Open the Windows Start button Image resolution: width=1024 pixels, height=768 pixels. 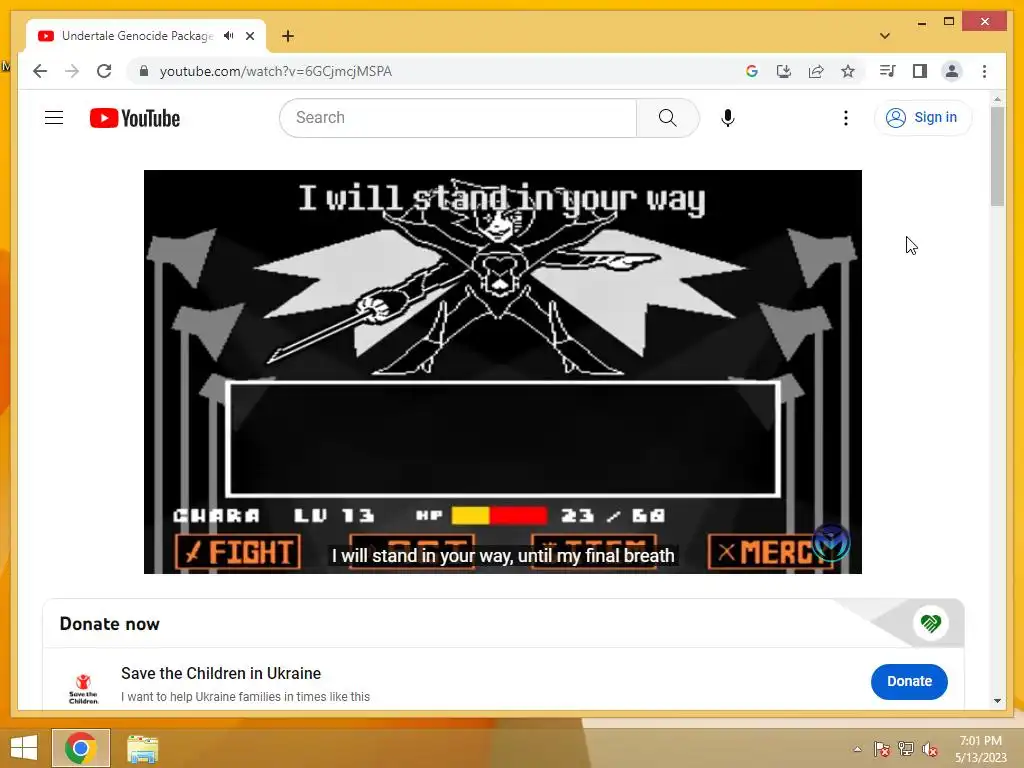[x=24, y=748]
